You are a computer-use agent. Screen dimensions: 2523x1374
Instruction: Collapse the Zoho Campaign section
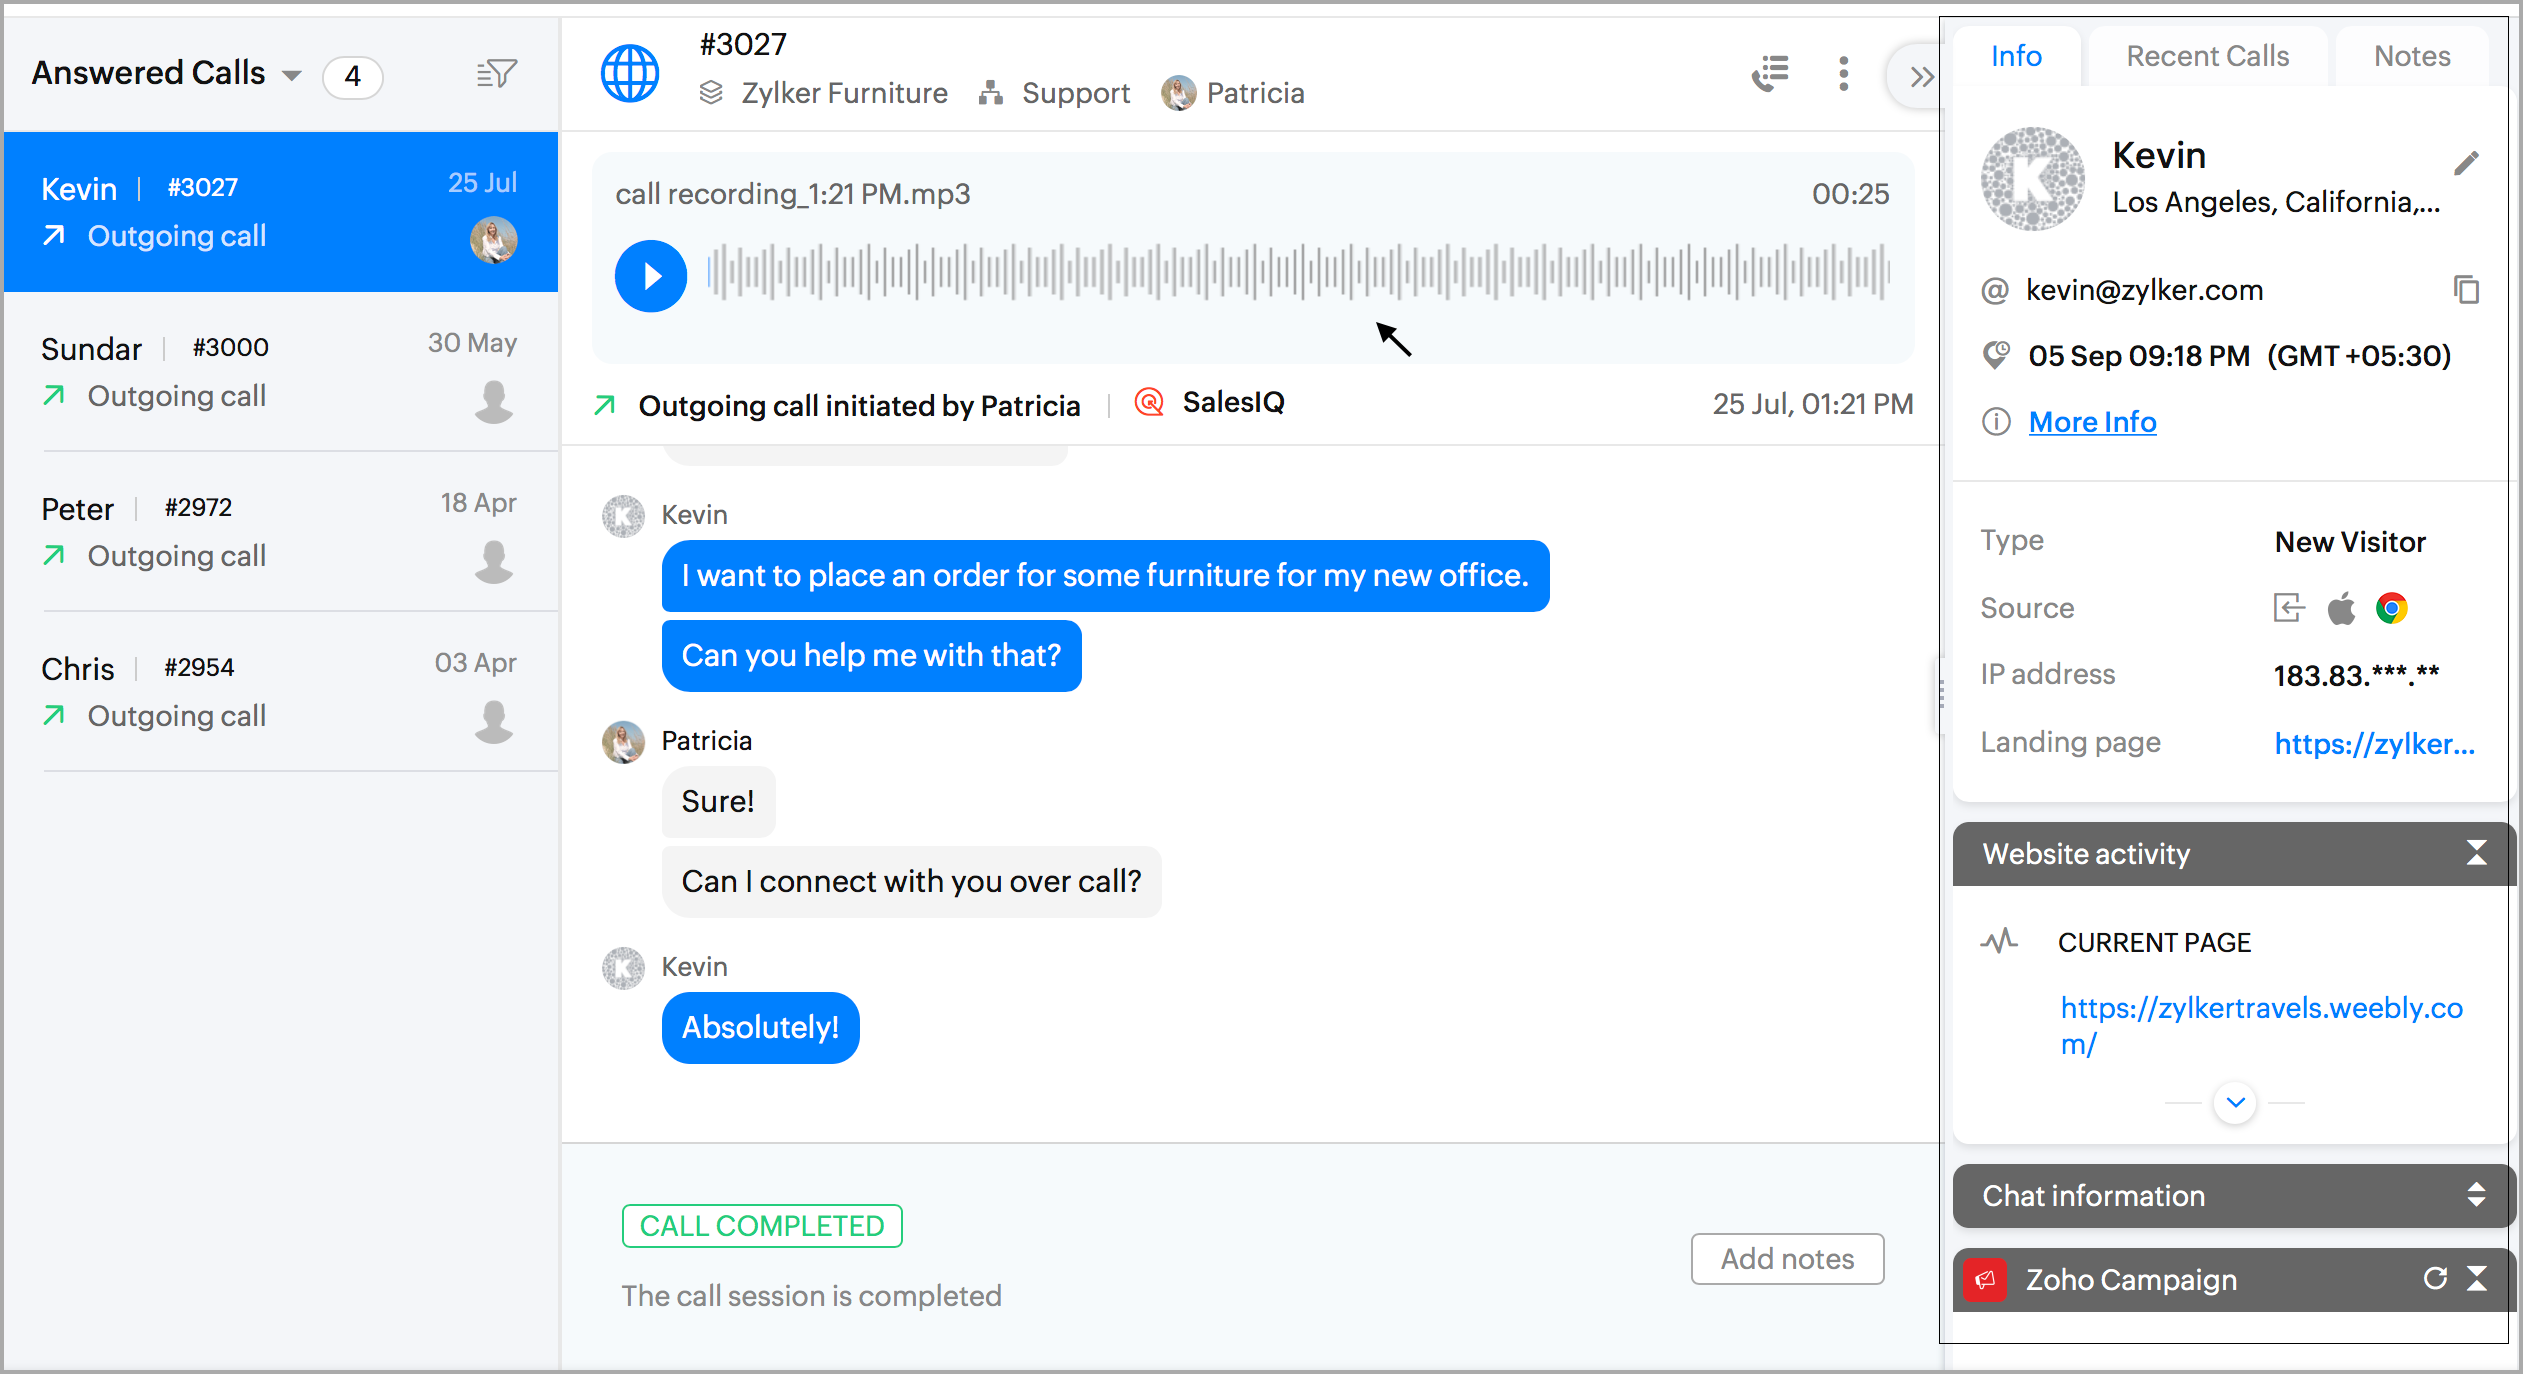coord(2477,1279)
